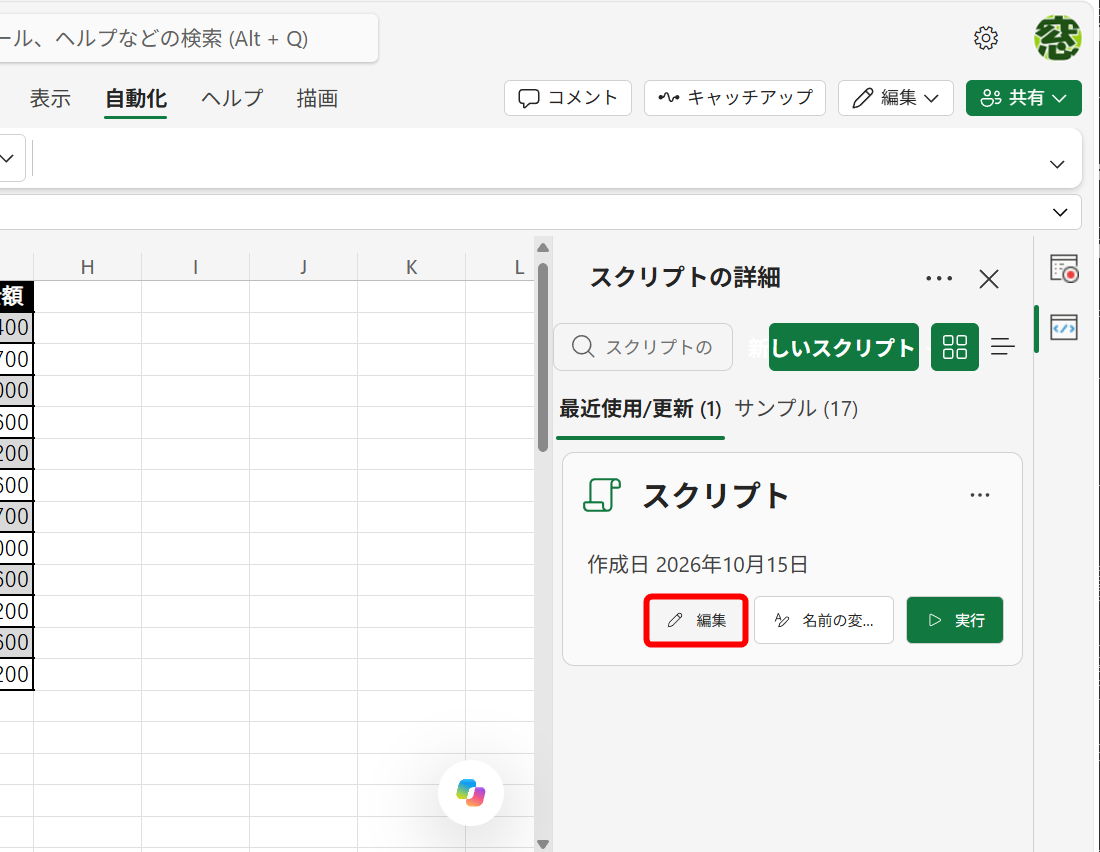Screen dimensions: 1100x852
Task: Open the settings gear icon
Action: tap(986, 38)
